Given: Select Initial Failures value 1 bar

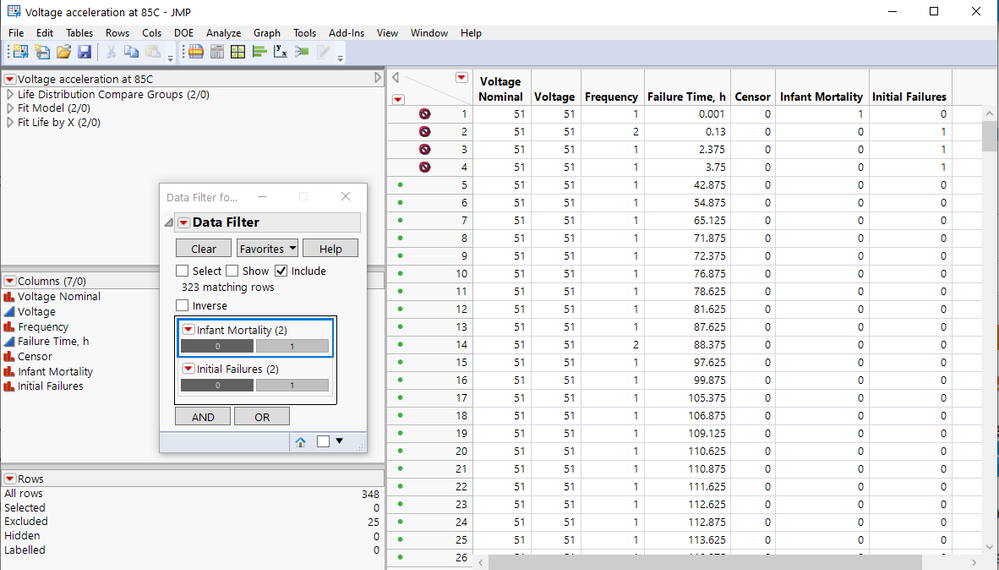Looking at the screenshot, I should click(x=292, y=385).
